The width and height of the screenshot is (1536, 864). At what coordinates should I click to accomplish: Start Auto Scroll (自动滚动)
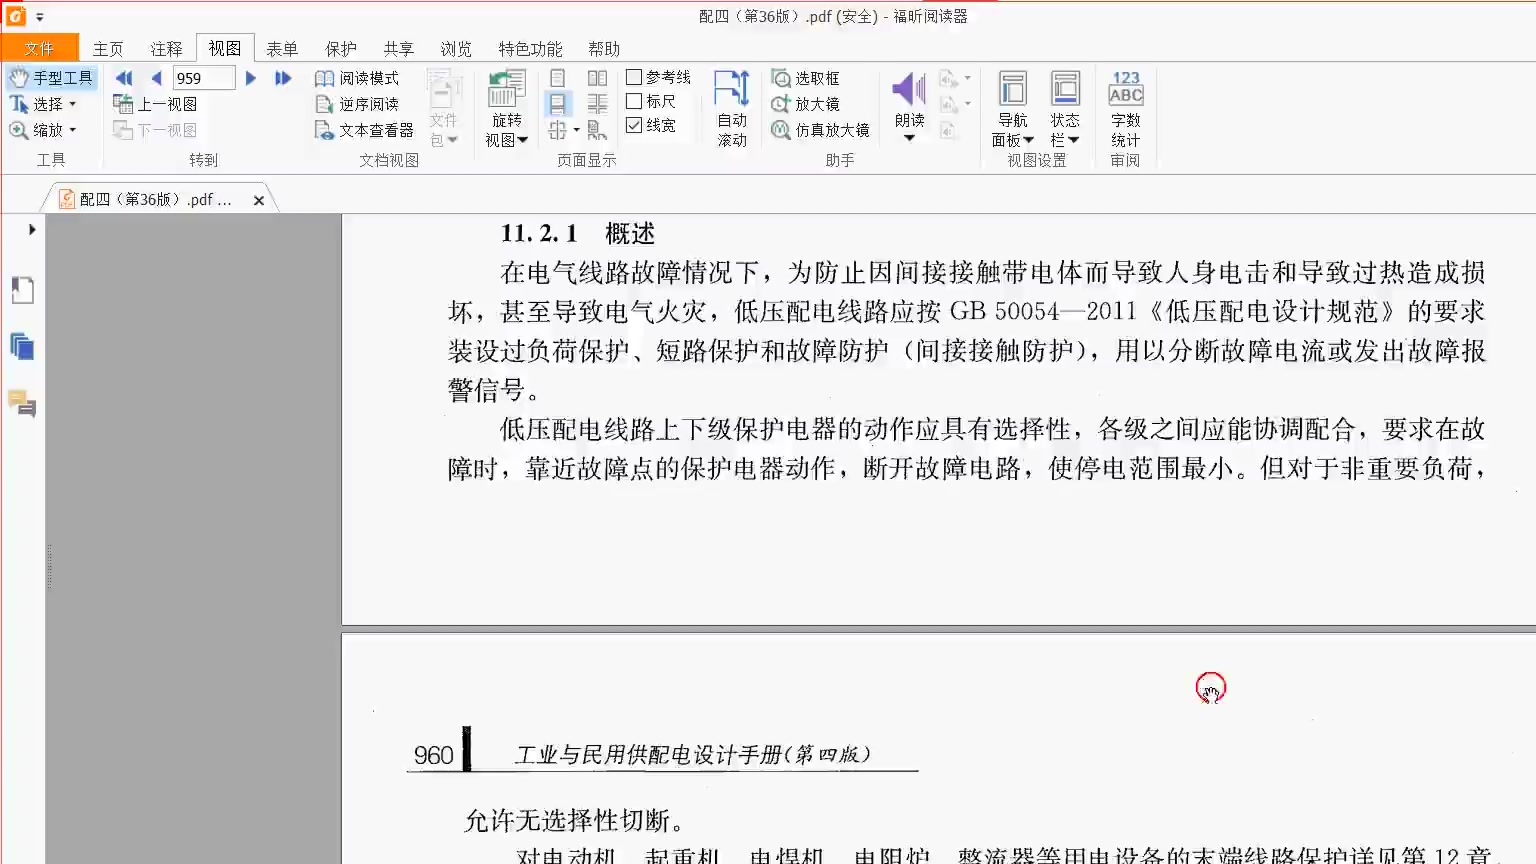[x=732, y=109]
